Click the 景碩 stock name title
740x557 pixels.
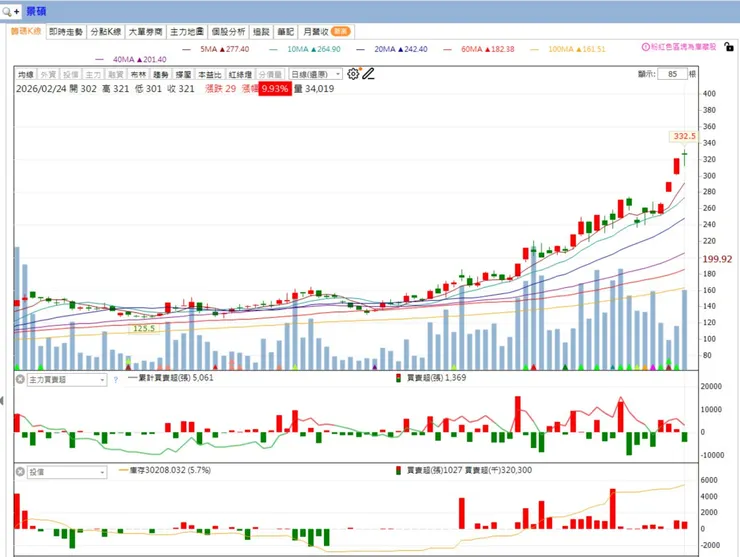click(x=36, y=11)
